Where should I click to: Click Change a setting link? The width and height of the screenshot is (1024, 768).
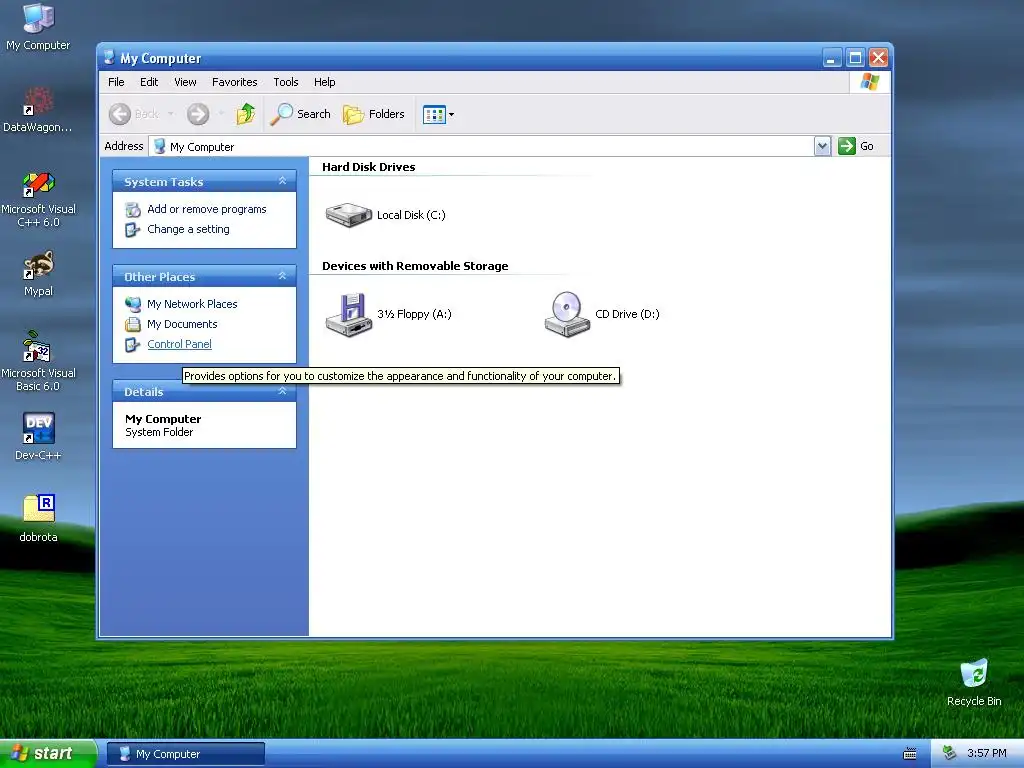(x=188, y=229)
